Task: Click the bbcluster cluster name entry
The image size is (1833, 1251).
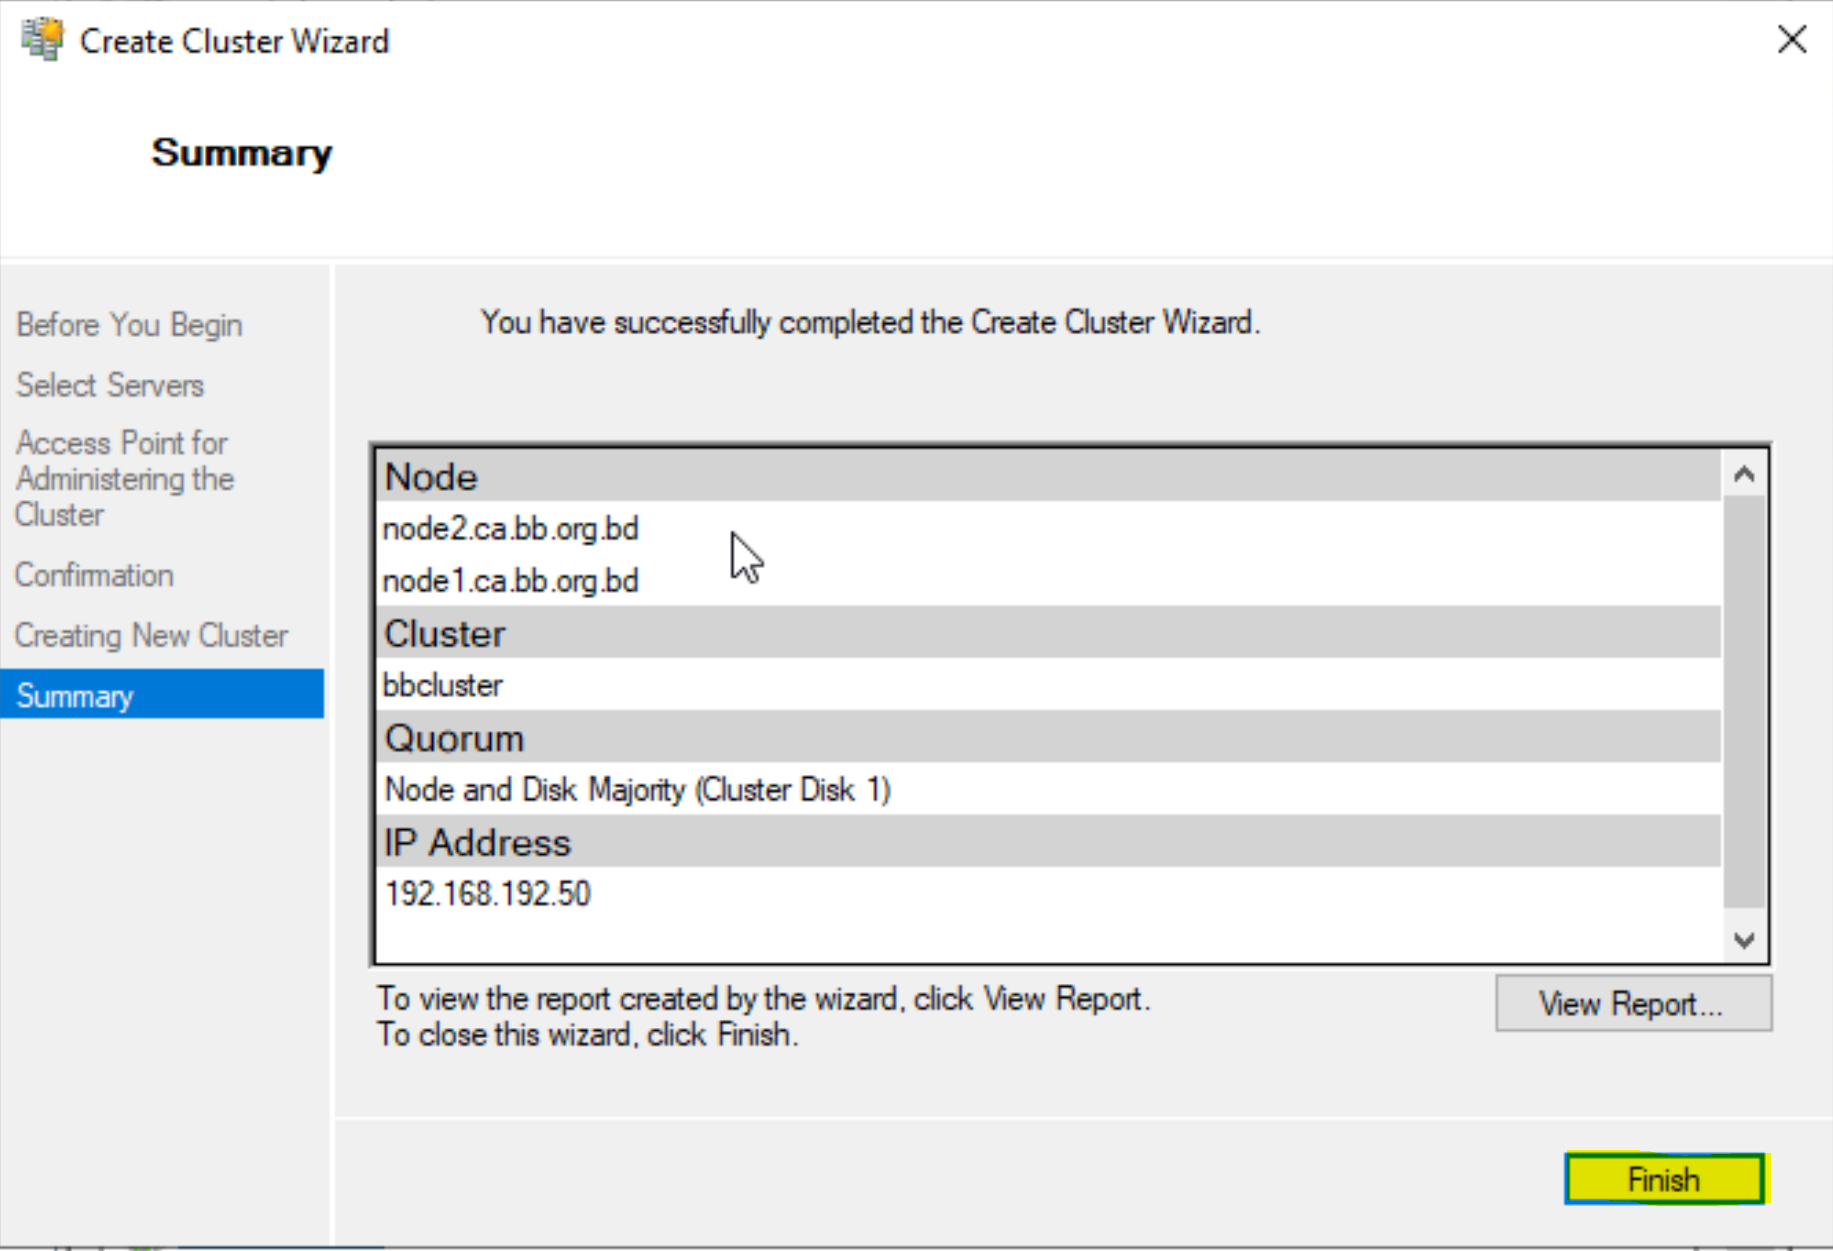Action: (x=442, y=685)
